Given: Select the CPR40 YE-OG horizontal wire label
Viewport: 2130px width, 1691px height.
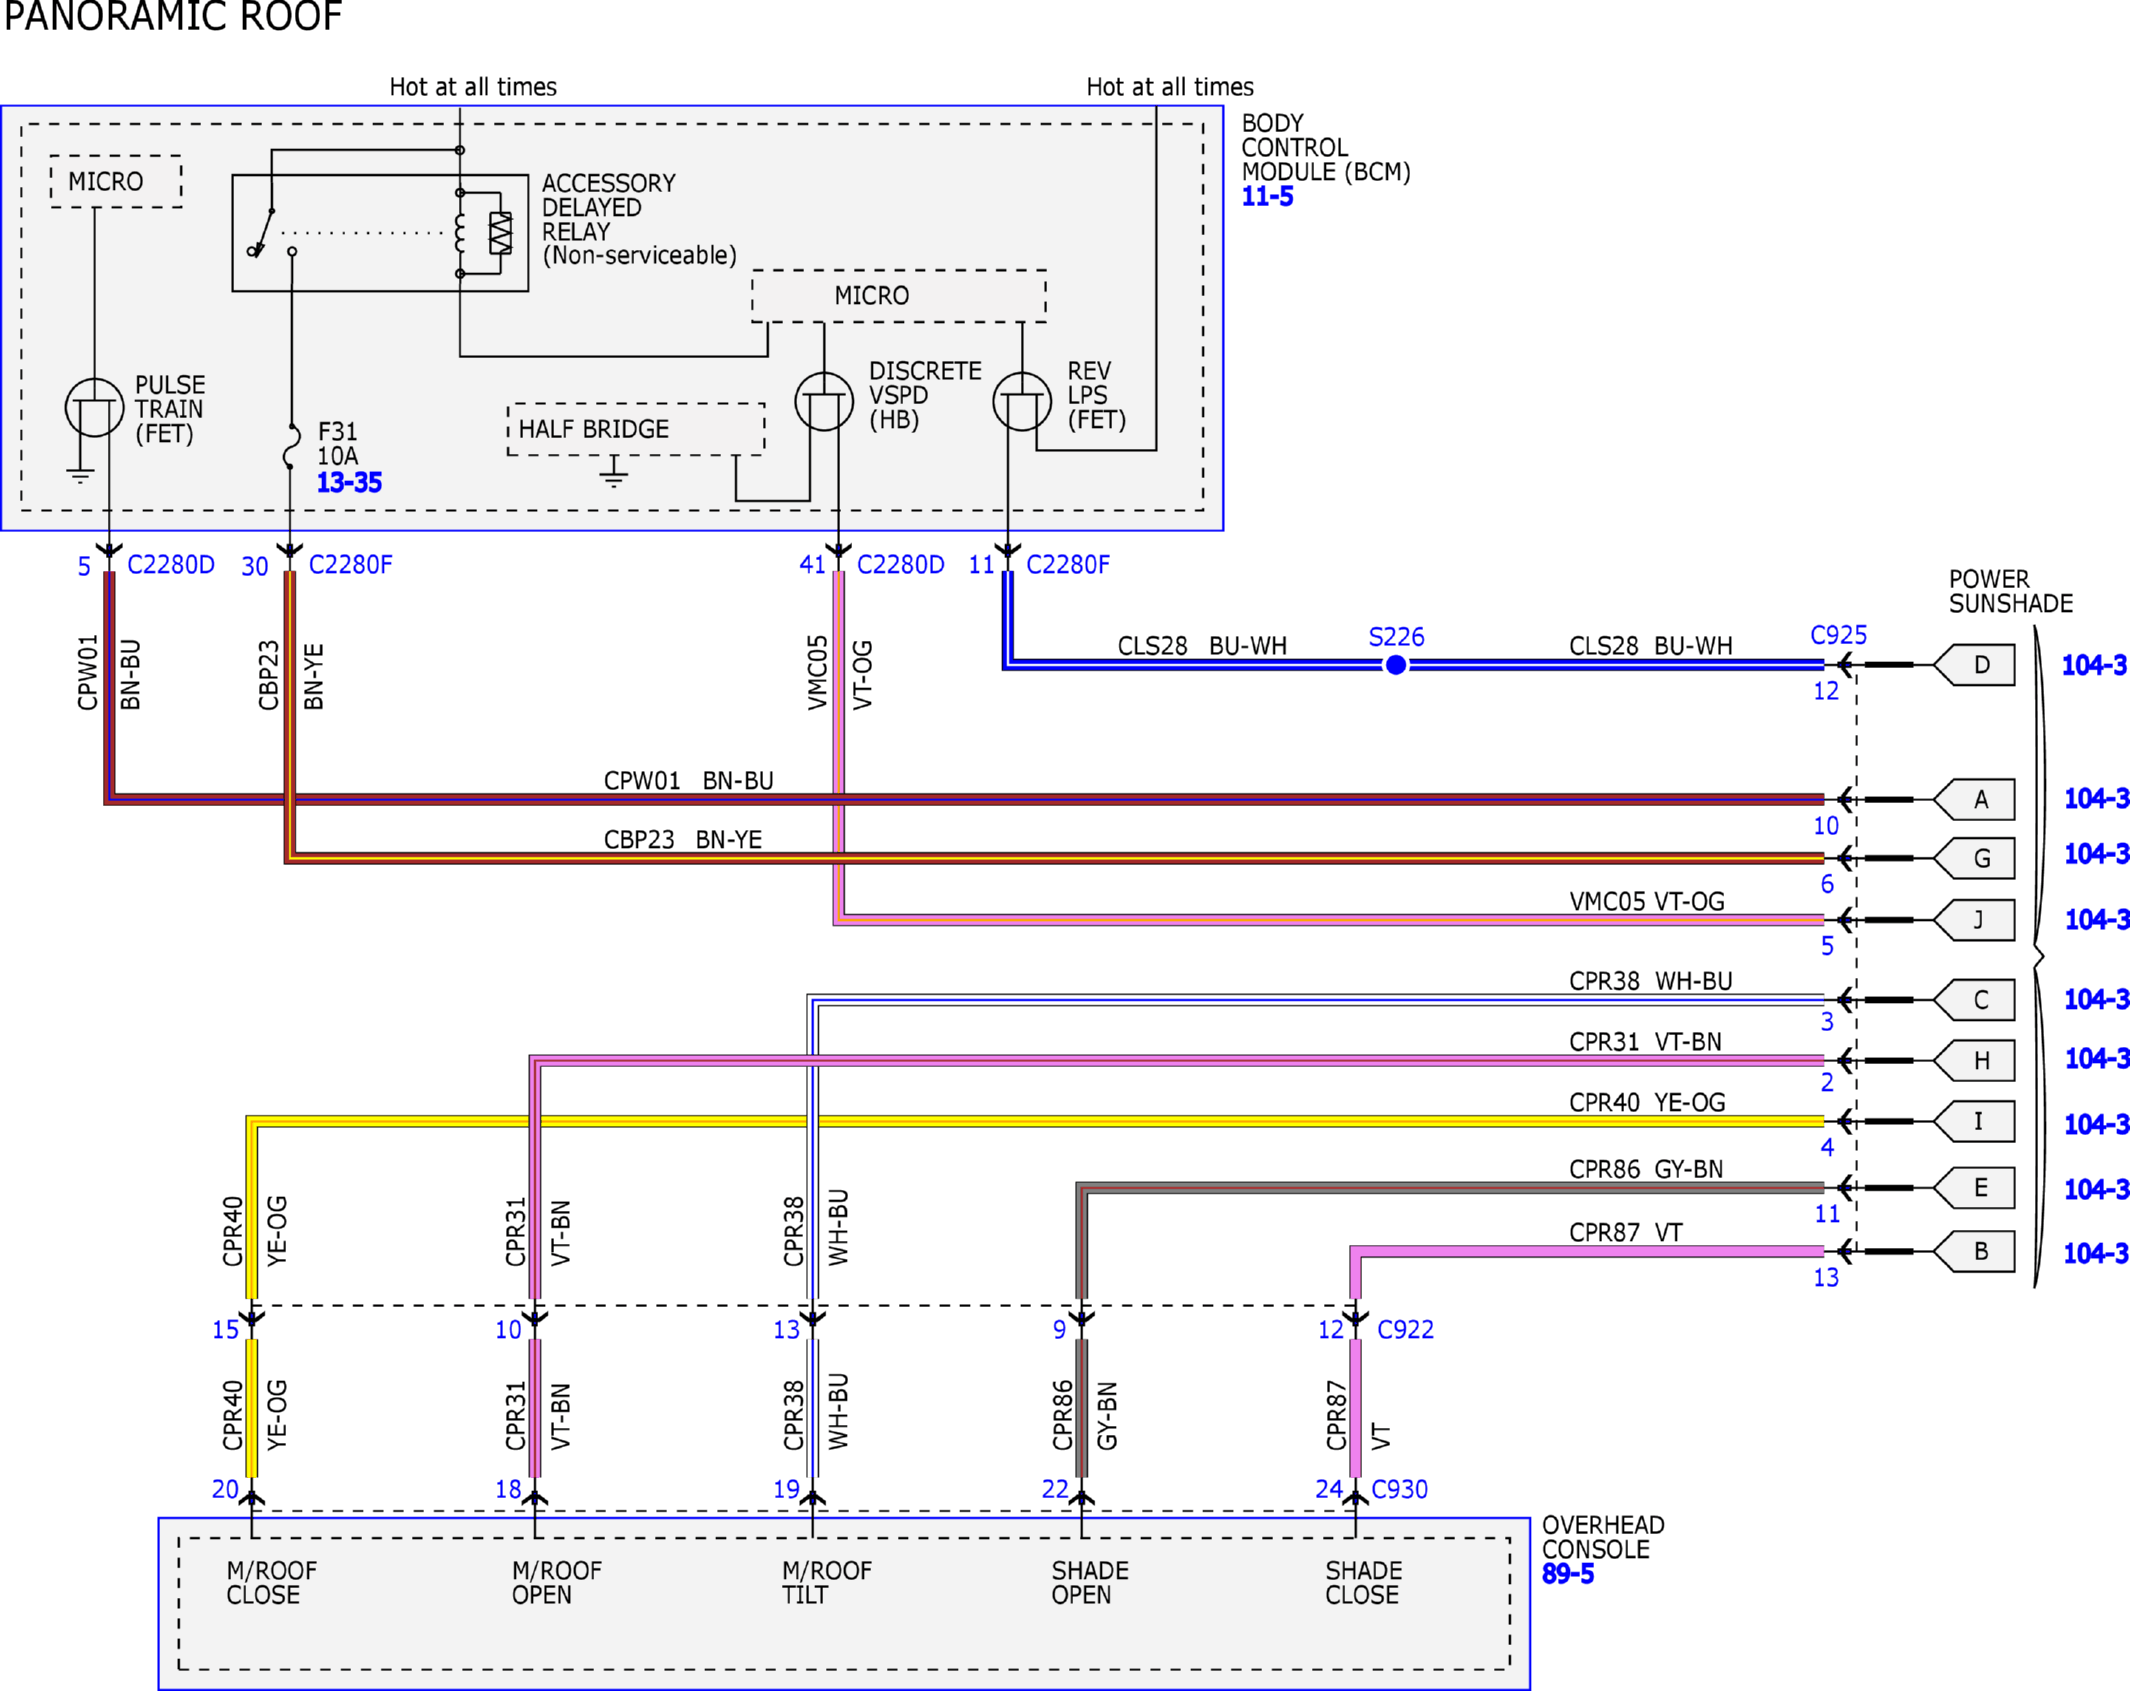Looking at the screenshot, I should pos(1648,1103).
